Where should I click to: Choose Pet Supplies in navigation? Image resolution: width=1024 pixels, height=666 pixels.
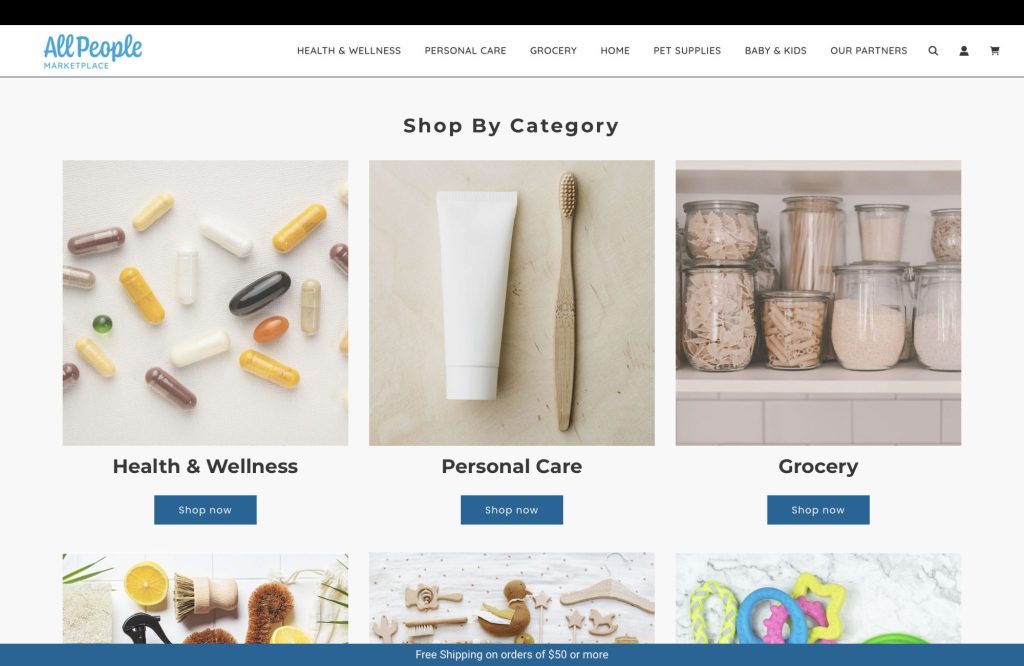(x=687, y=51)
